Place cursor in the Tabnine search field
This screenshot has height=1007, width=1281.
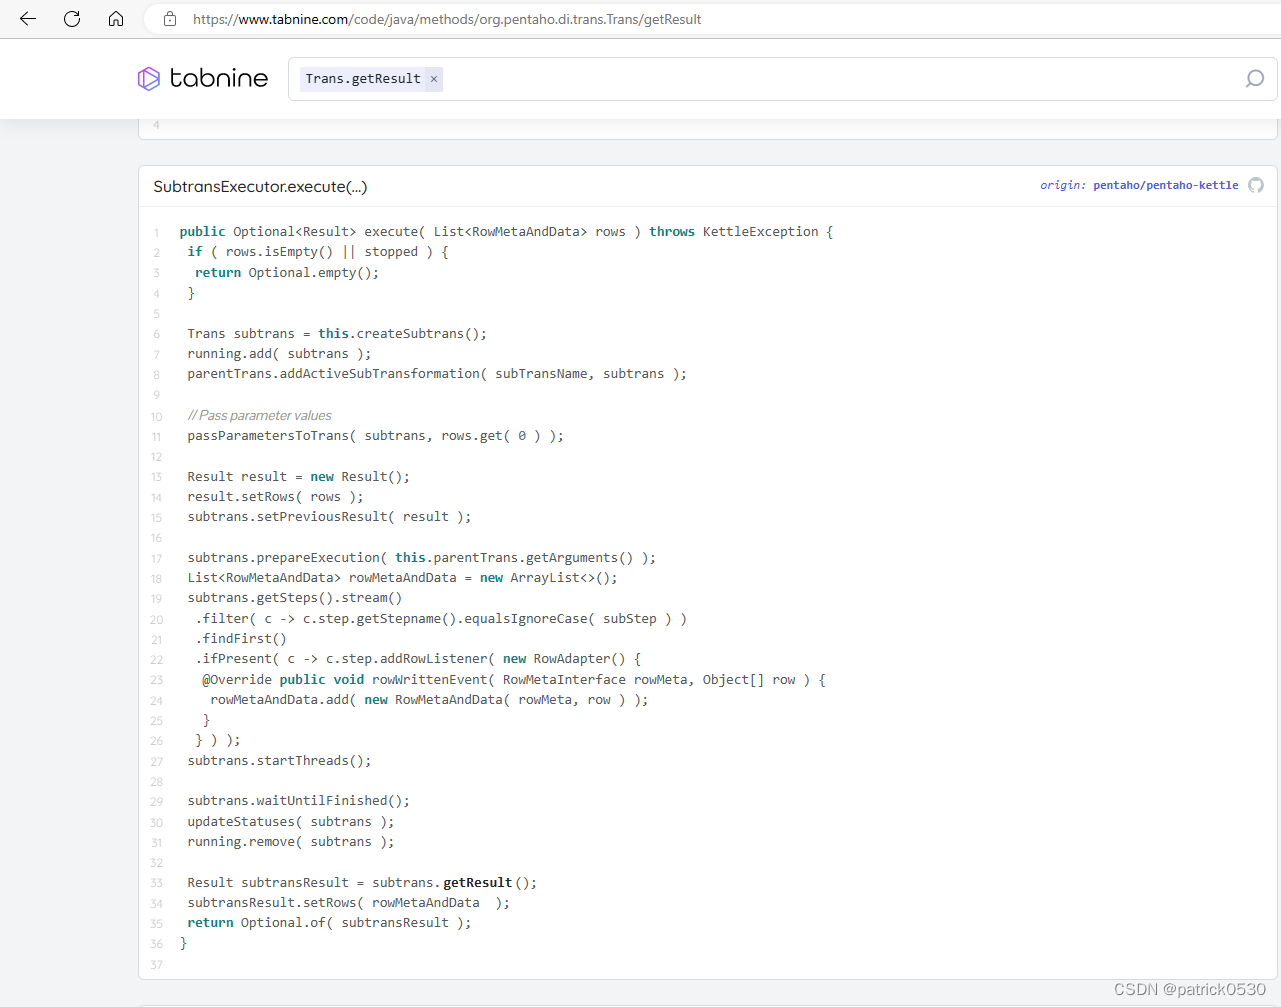tap(800, 78)
